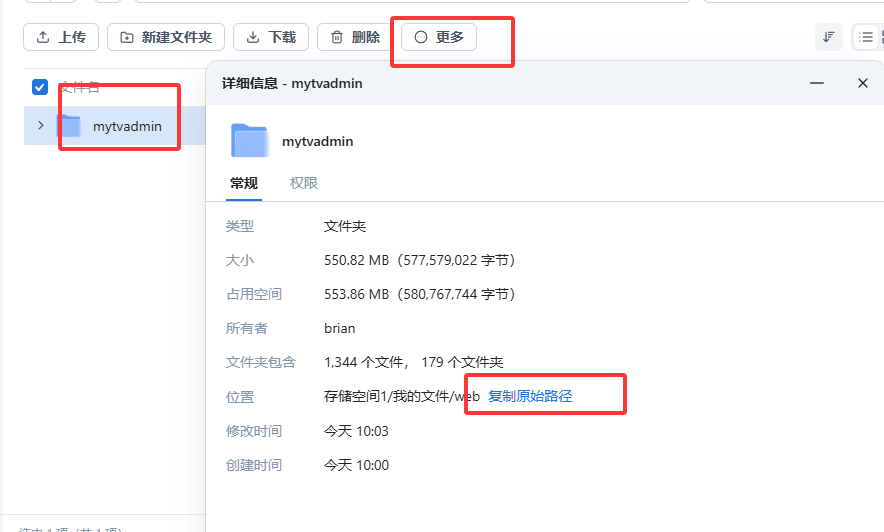Screen dimensions: 884x532
Task: Expand the mytvadmin folder row chevron
Action: pyautogui.click(x=41, y=126)
